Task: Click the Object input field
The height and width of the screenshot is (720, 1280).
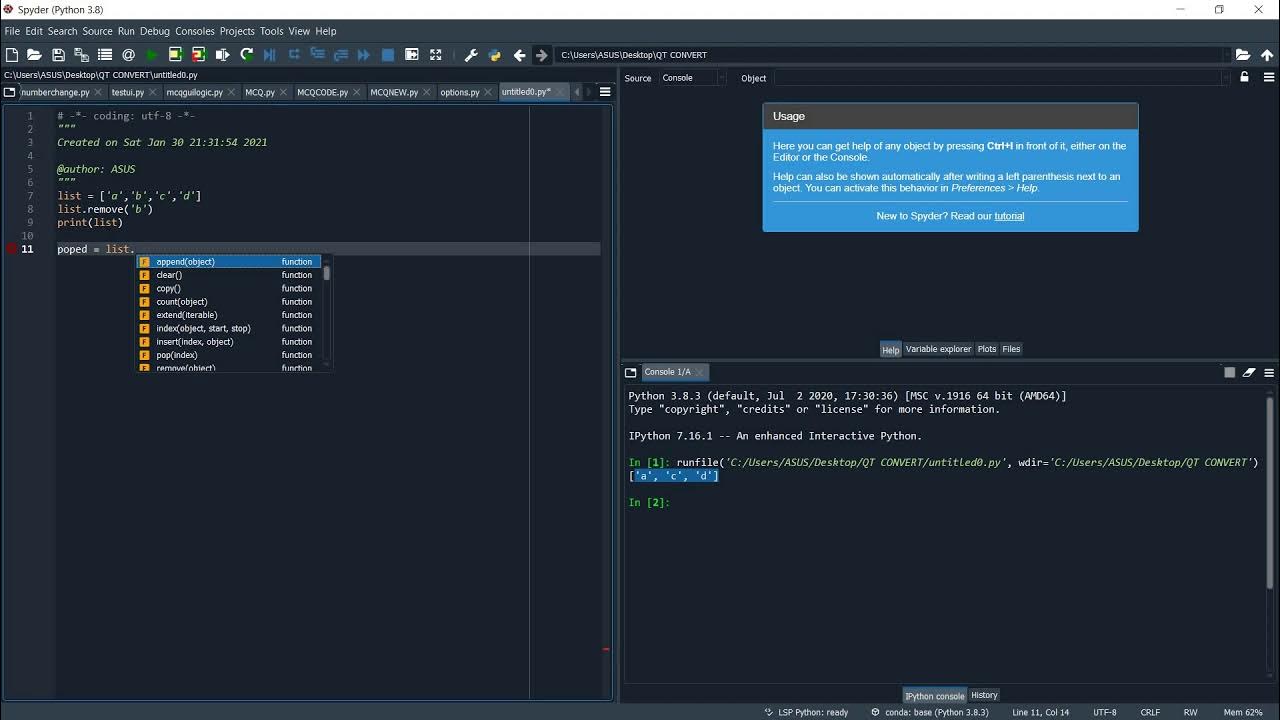Action: (x=996, y=78)
